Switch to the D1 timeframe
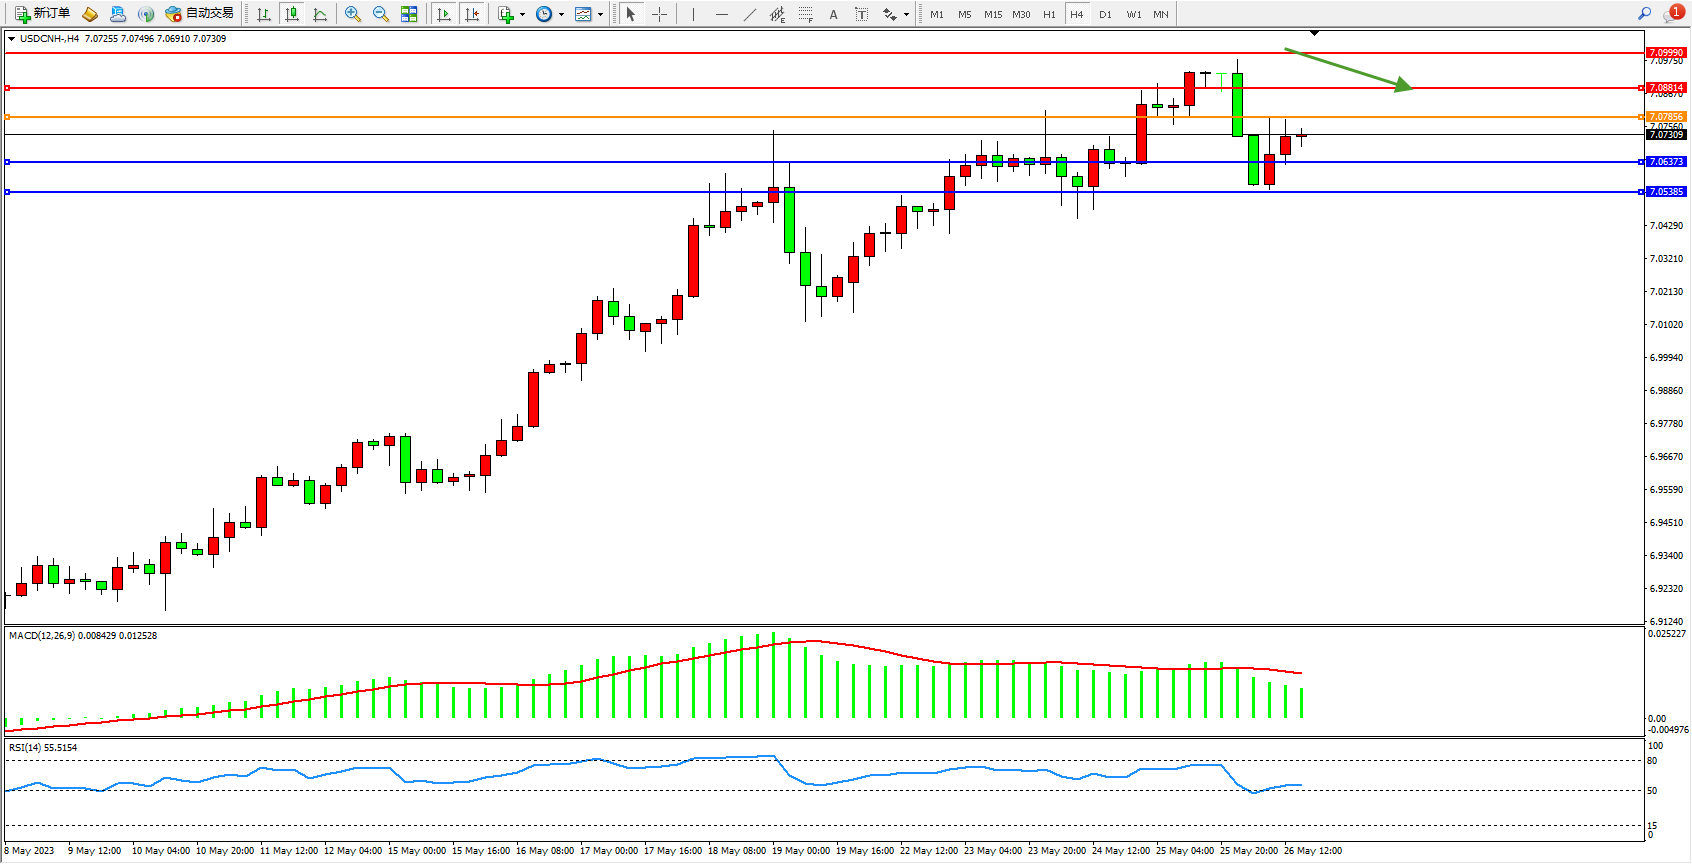1692x864 pixels. pyautogui.click(x=1105, y=14)
